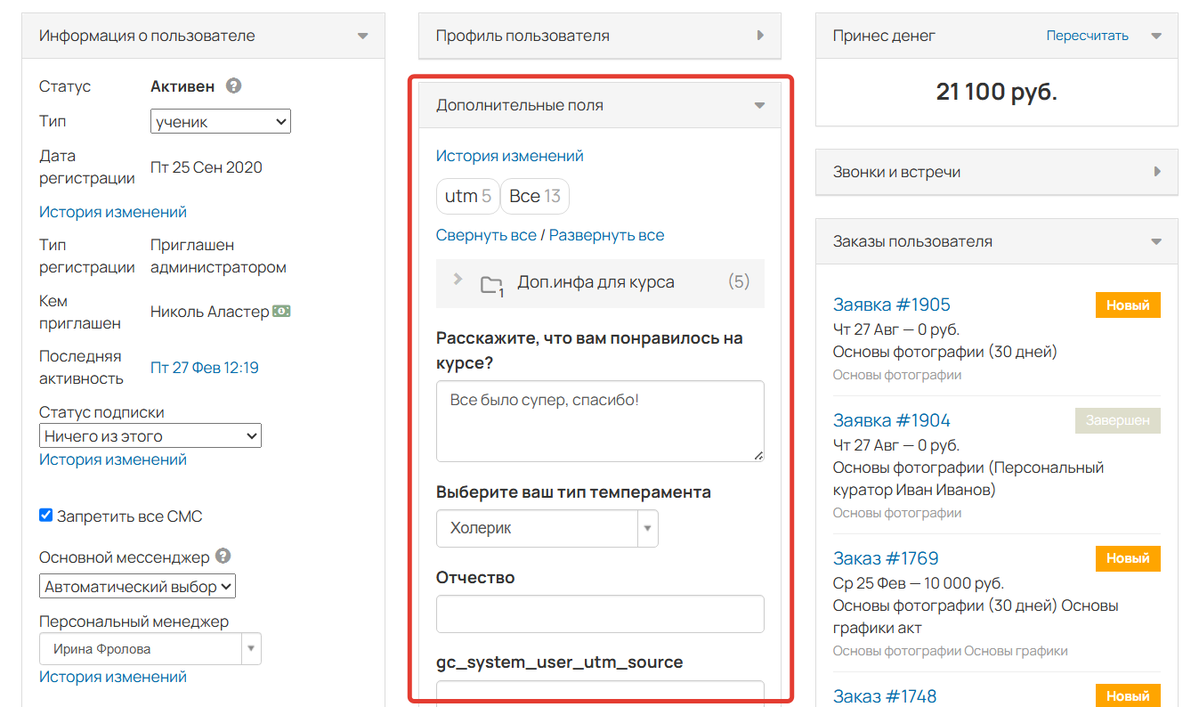
Task: Open the Персональный менеджер dropdown Ирина Фролова
Action: (150, 649)
